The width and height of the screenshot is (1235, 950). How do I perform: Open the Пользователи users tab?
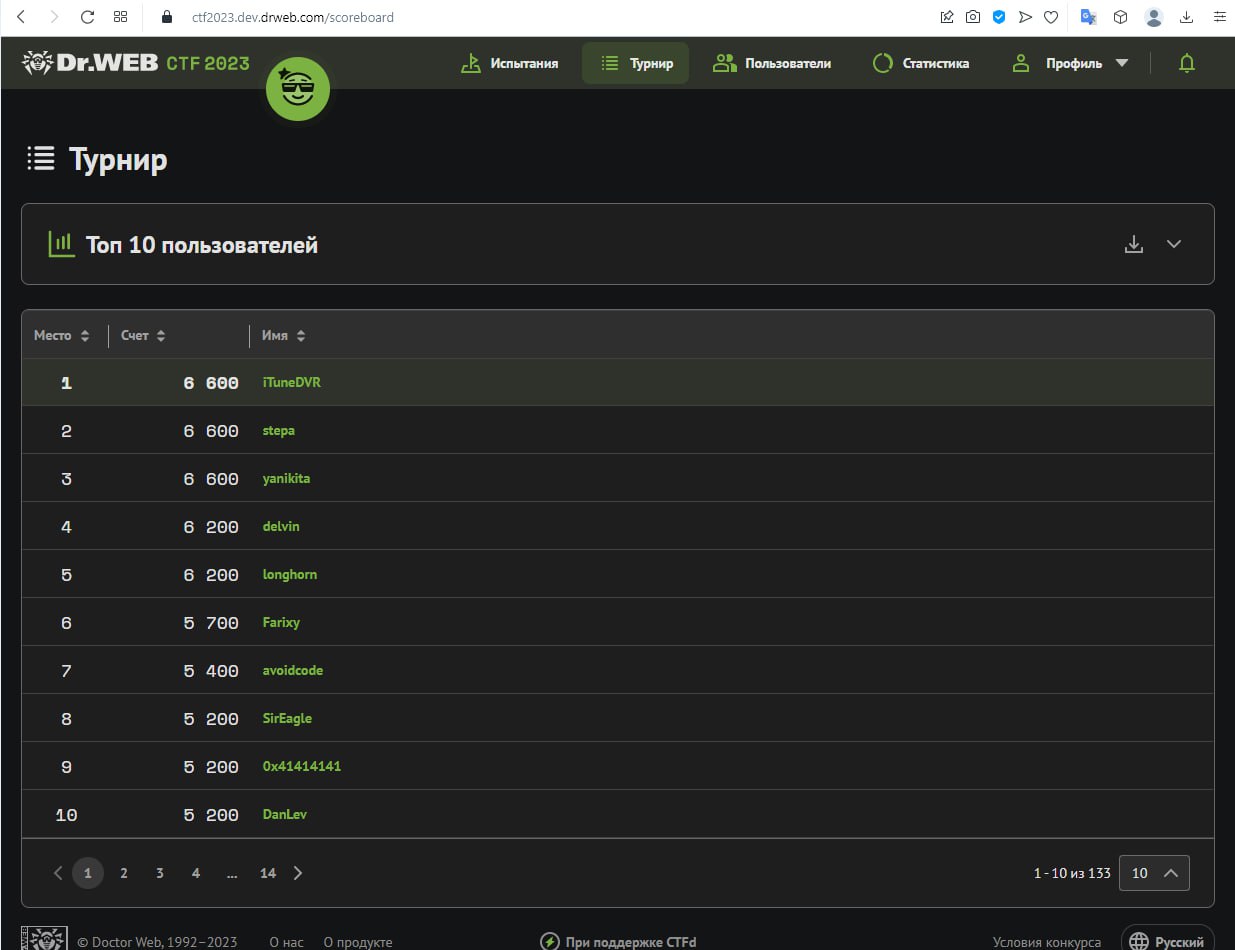pyautogui.click(x=772, y=63)
